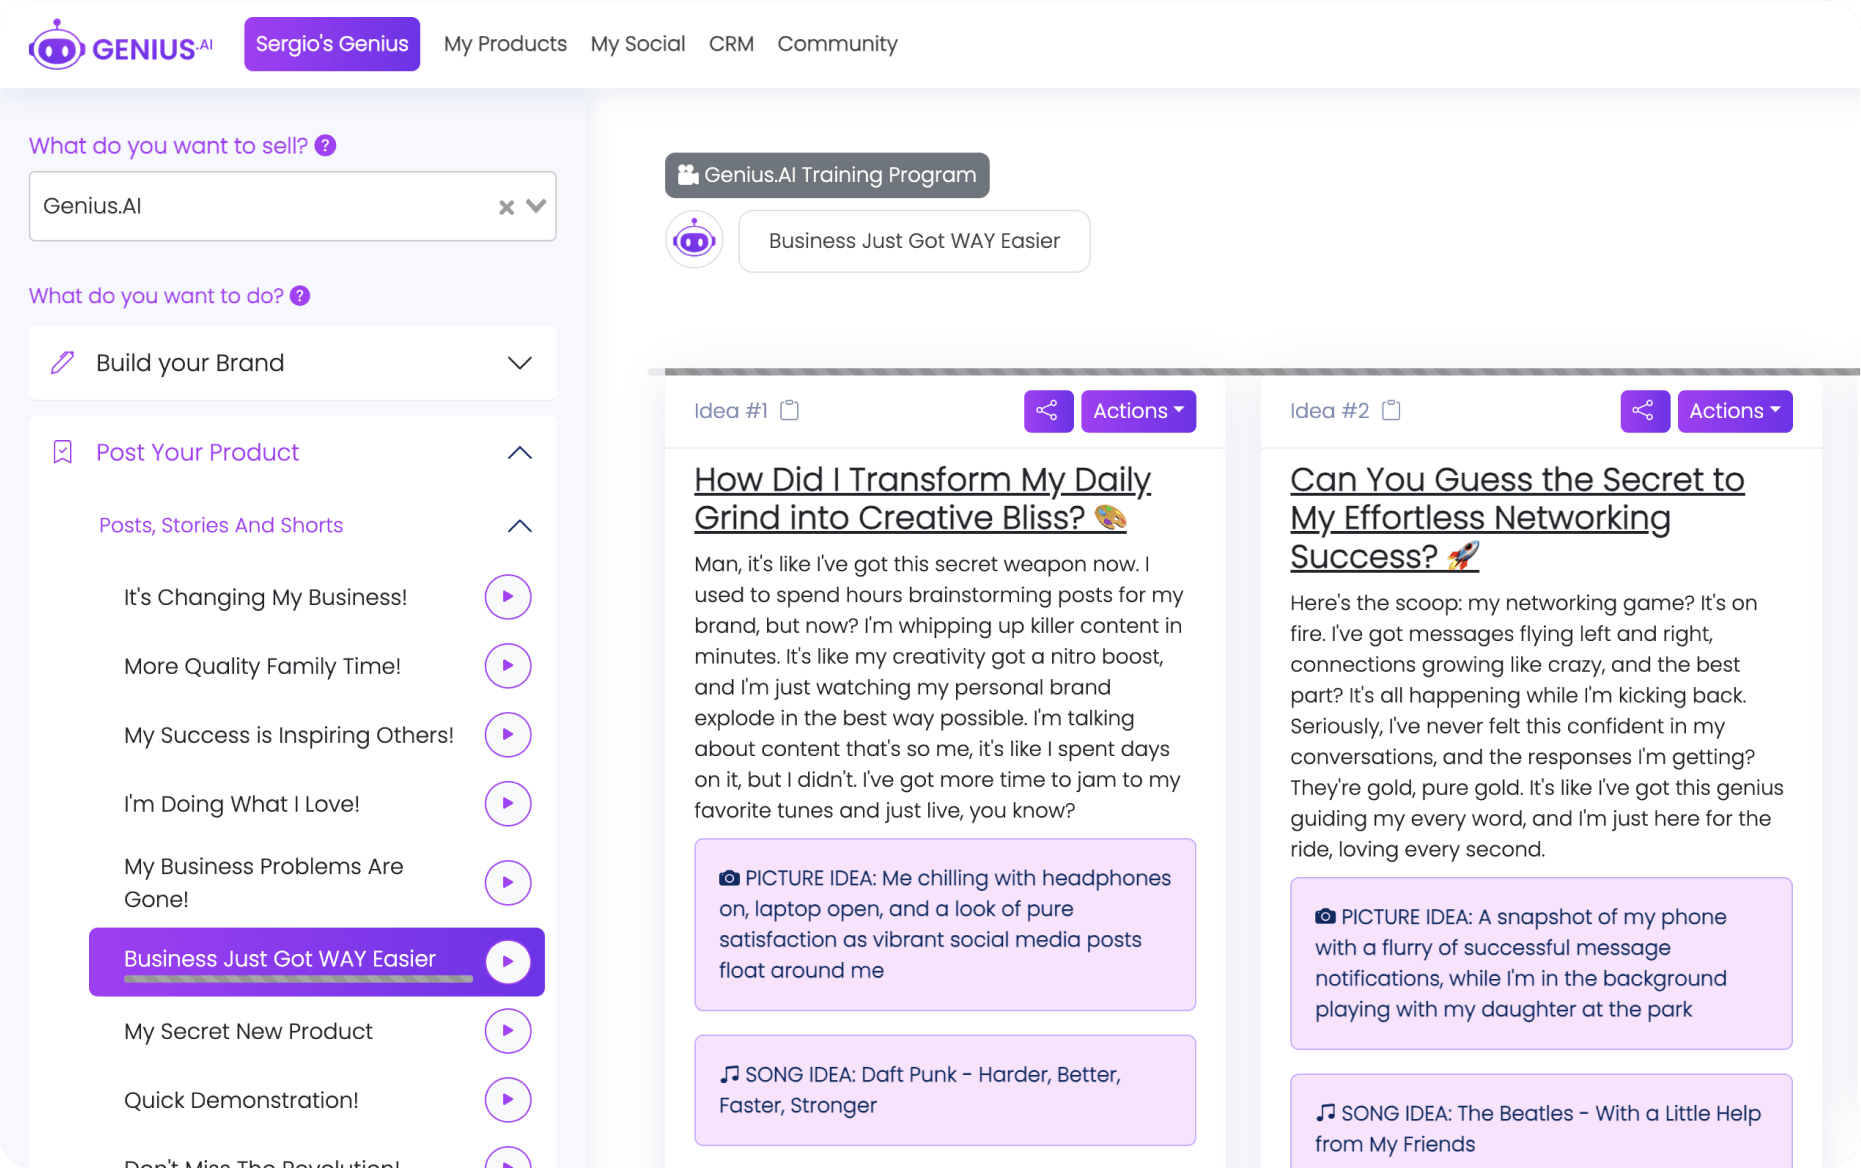
Task: Click help icon beside 'What do you want to sell?'
Action: [x=325, y=146]
